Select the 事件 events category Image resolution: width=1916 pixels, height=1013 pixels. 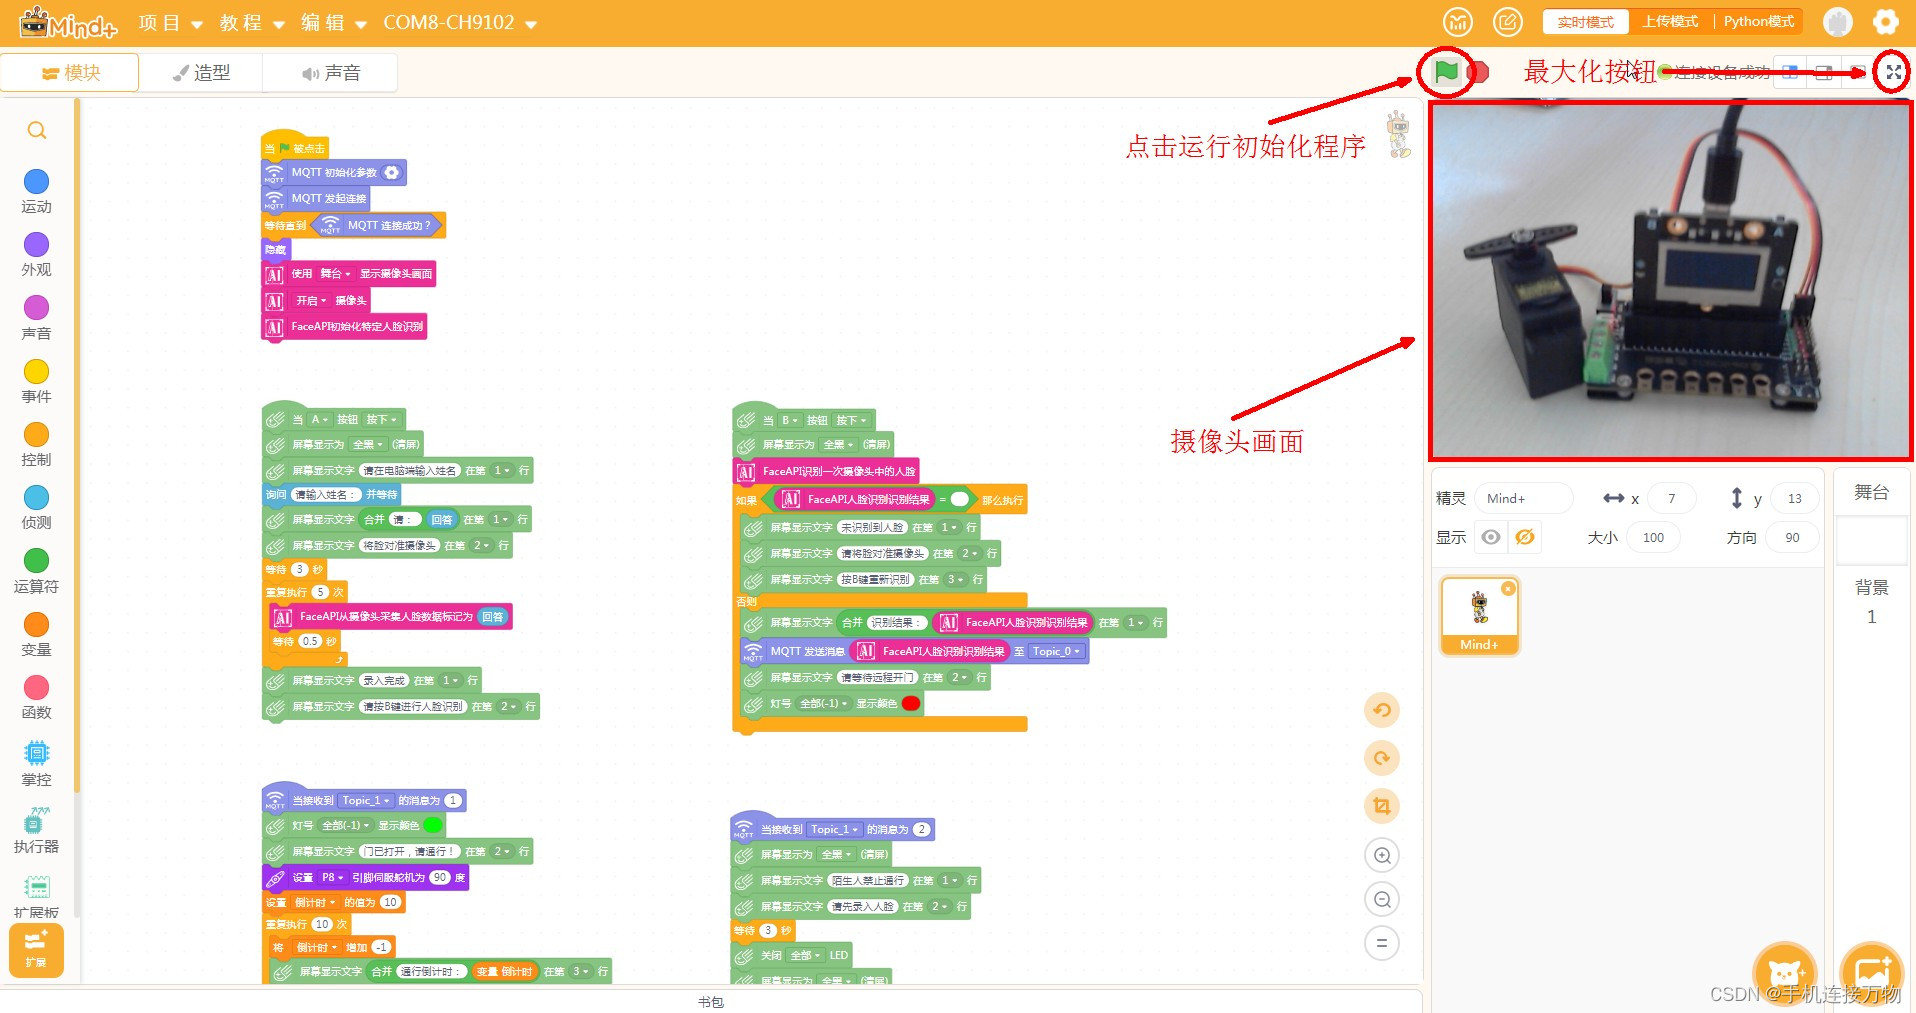36,382
